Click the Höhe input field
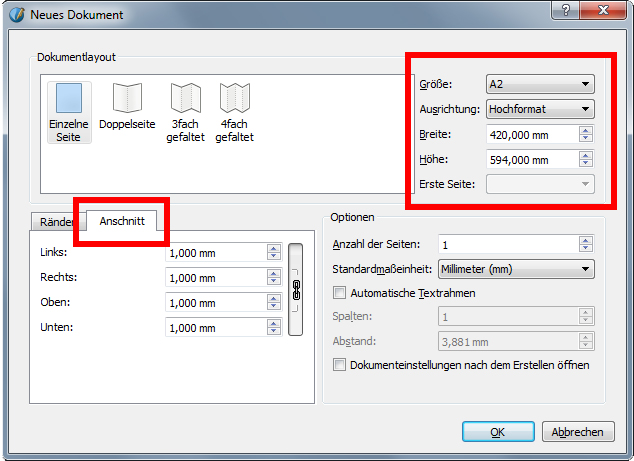This screenshot has width=634, height=461. tap(530, 159)
